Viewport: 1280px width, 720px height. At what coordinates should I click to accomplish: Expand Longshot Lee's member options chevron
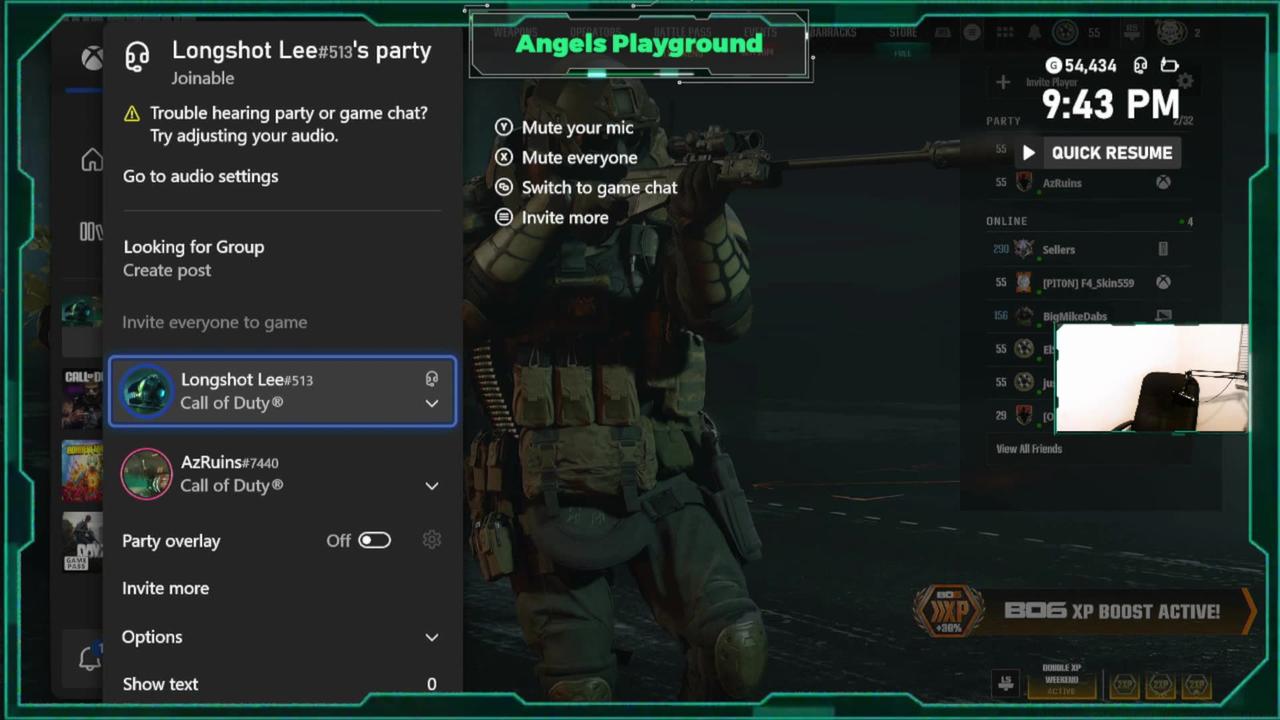[x=432, y=404]
